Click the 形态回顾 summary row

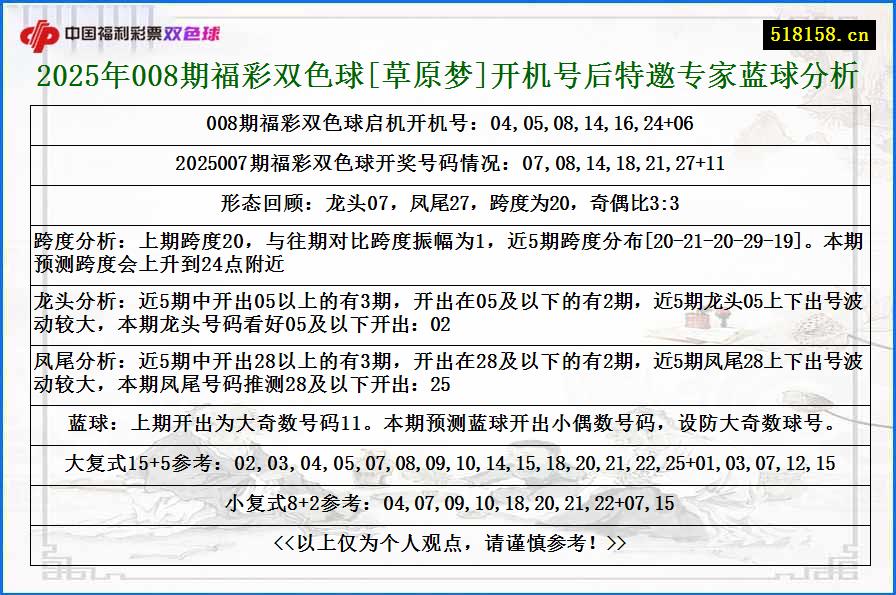pyautogui.click(x=448, y=199)
